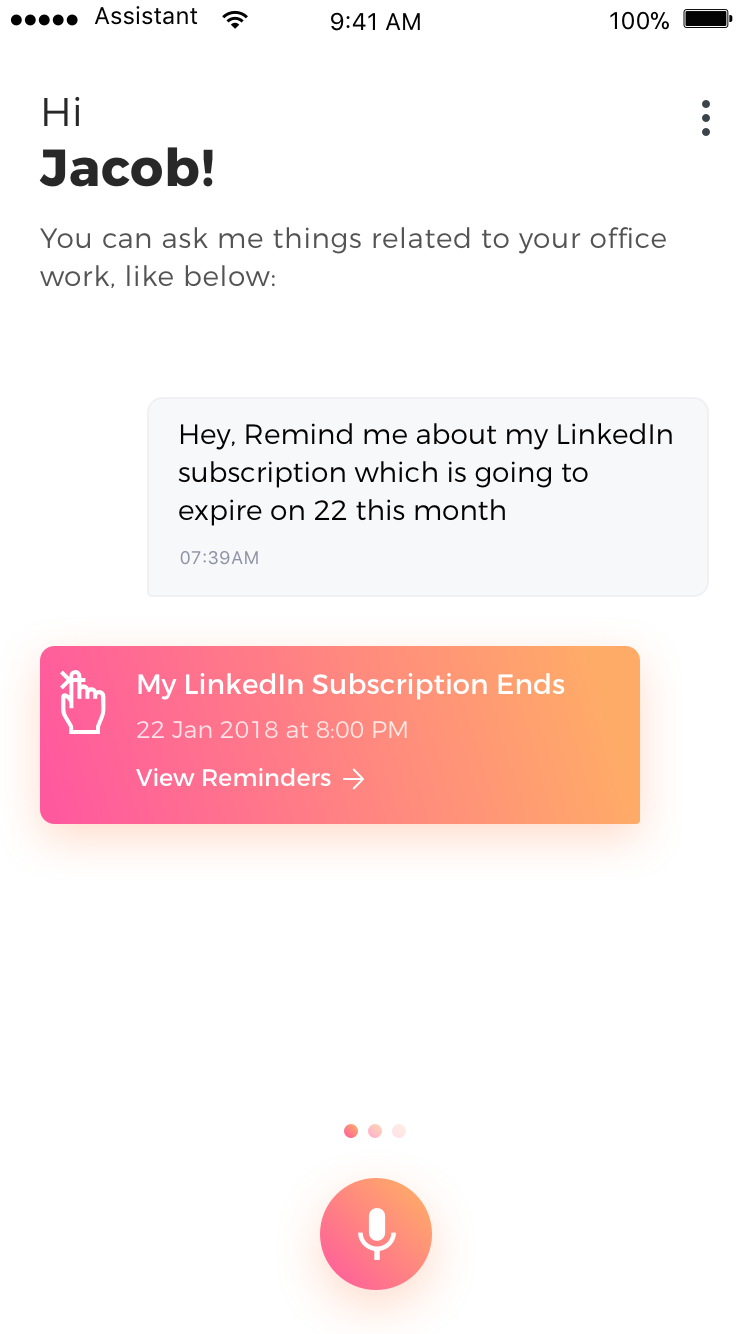Switch to the second page indicator dot
This screenshot has width=750, height=1334.
tap(375, 1131)
